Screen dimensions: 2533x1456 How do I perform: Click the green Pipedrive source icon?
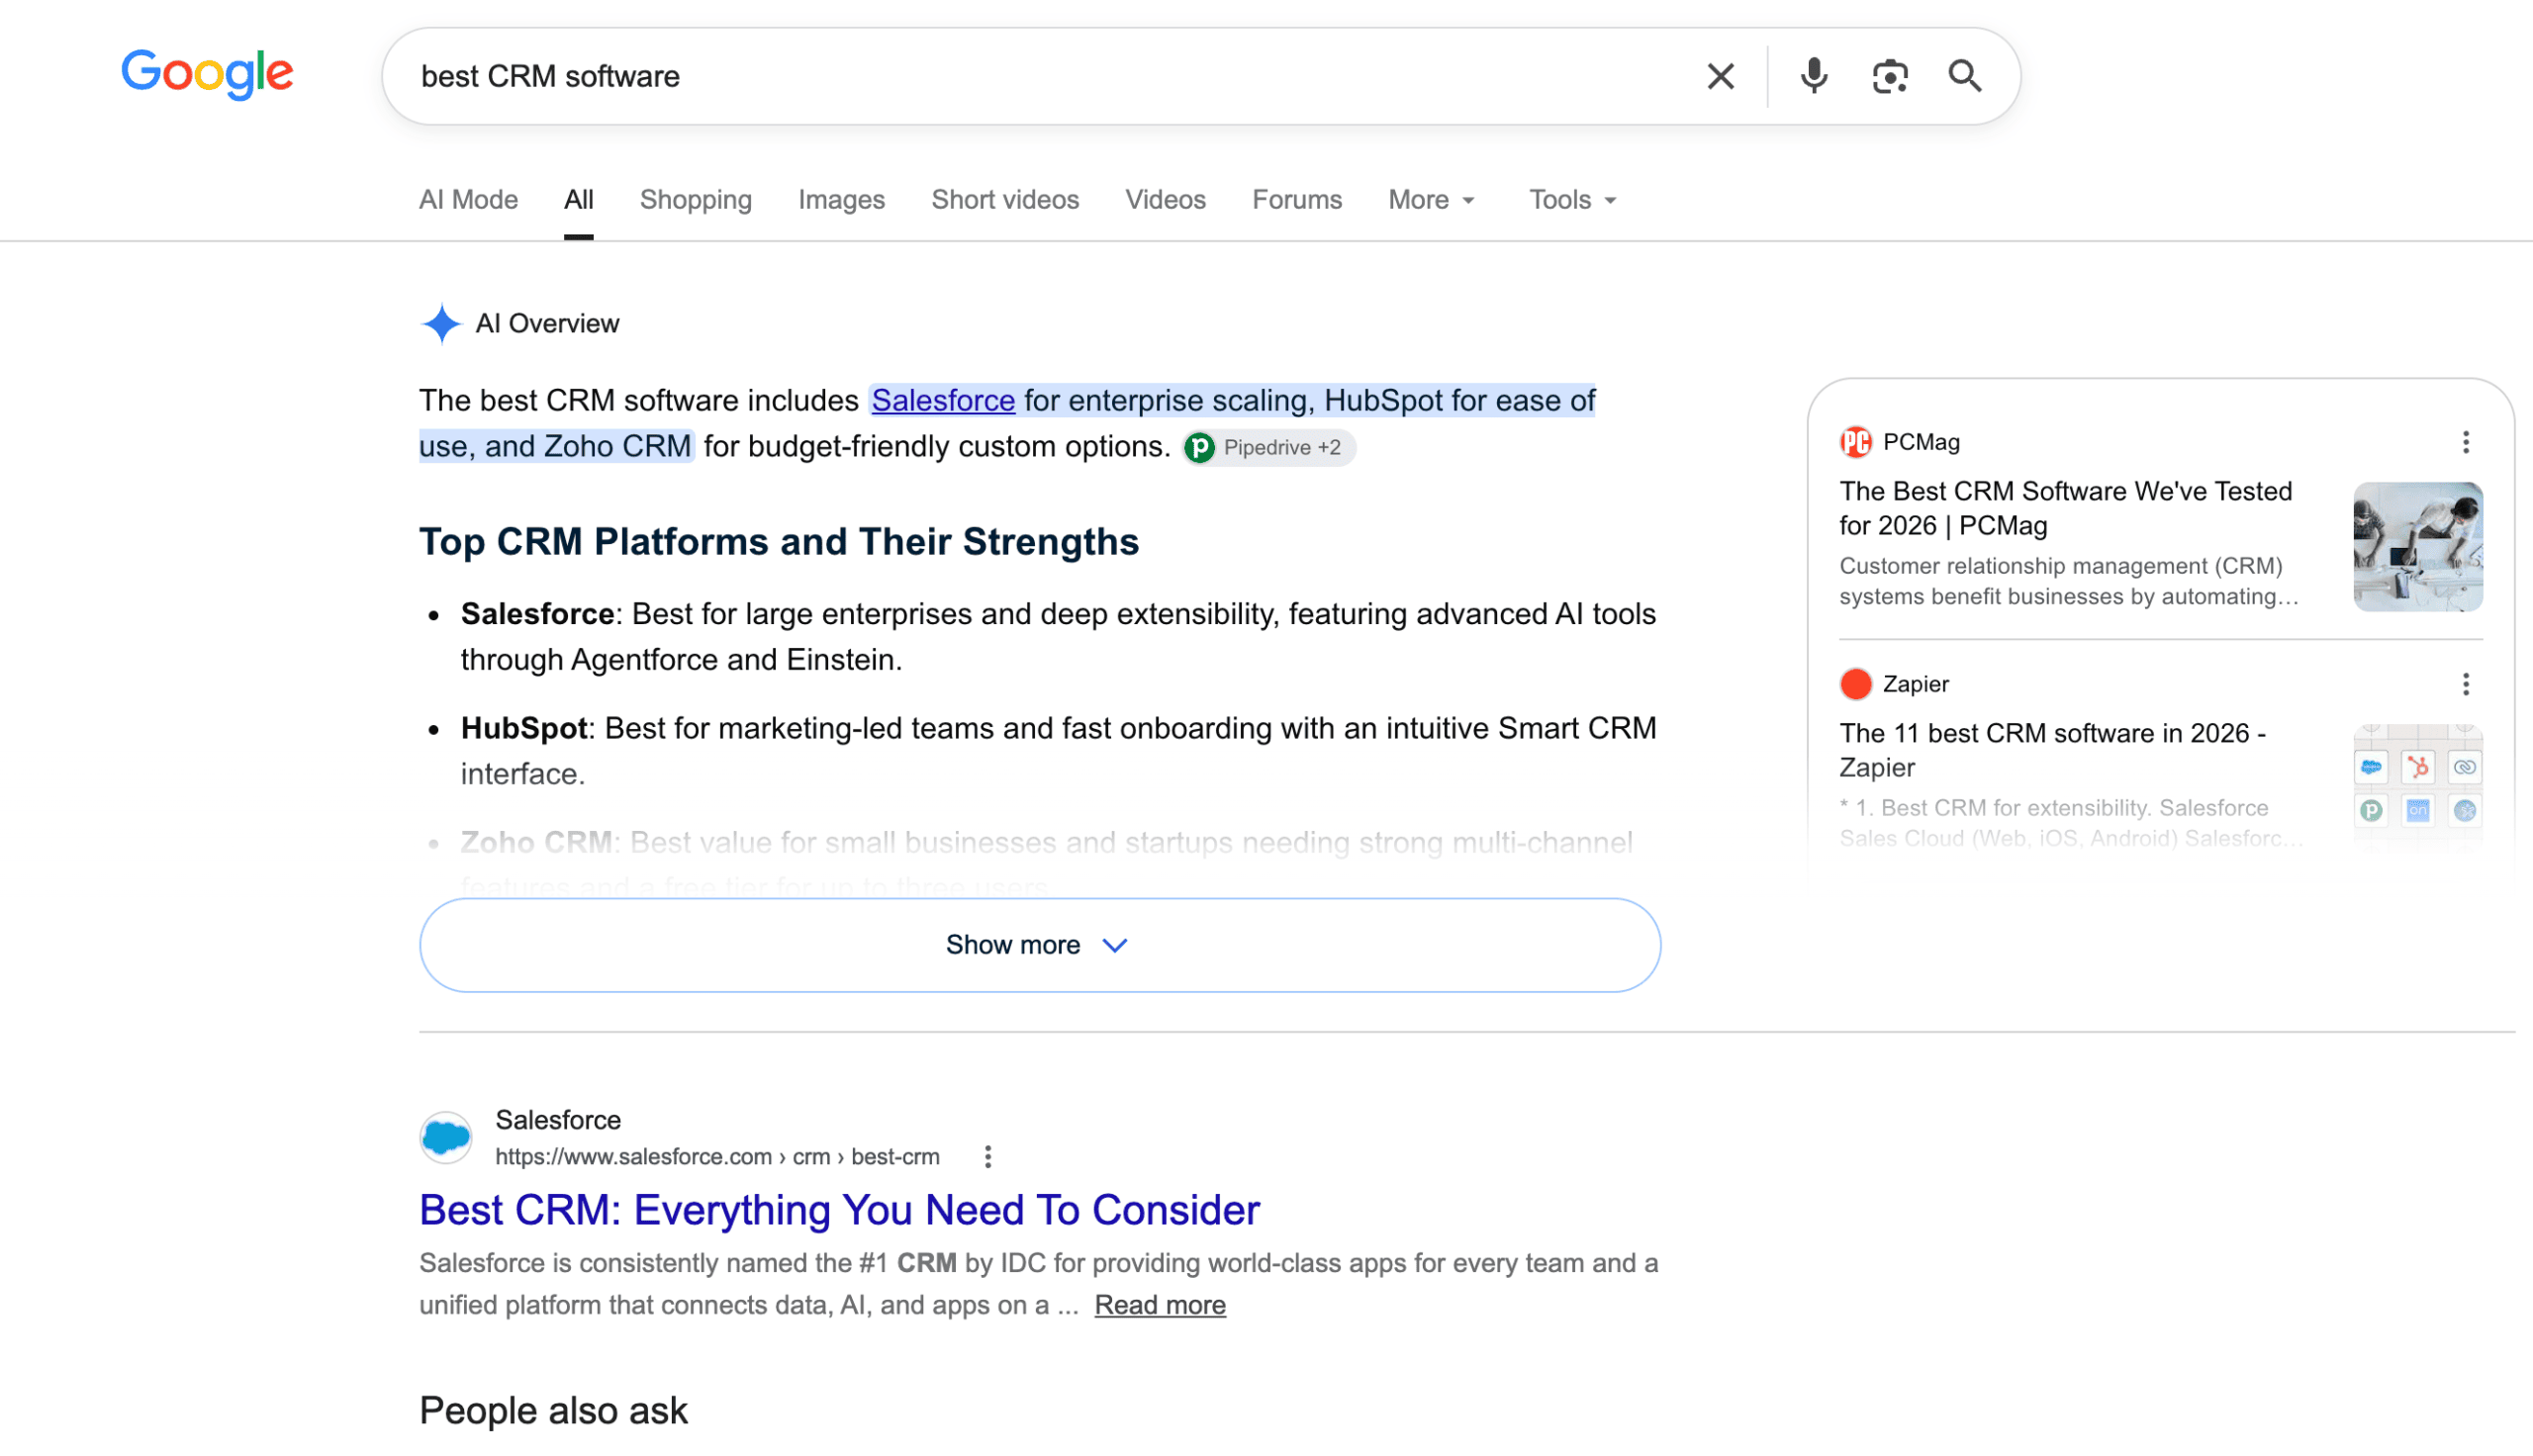[x=1199, y=448]
